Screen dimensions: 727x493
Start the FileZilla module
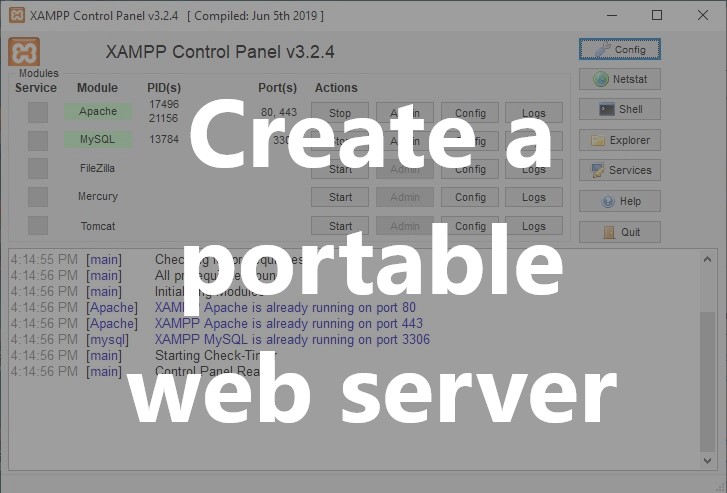340,169
